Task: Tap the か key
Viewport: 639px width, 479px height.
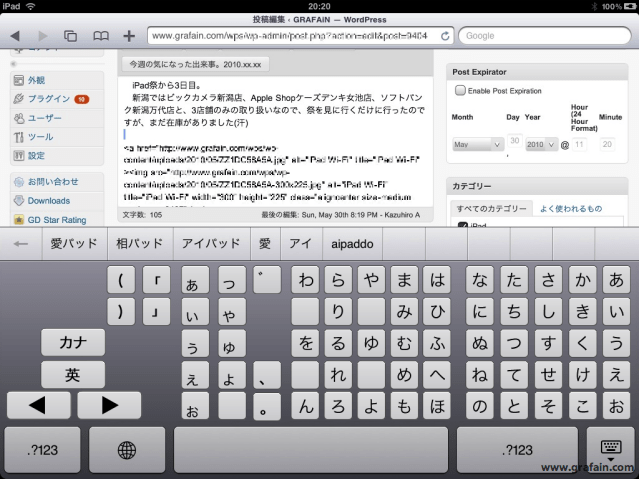Action: coord(582,280)
